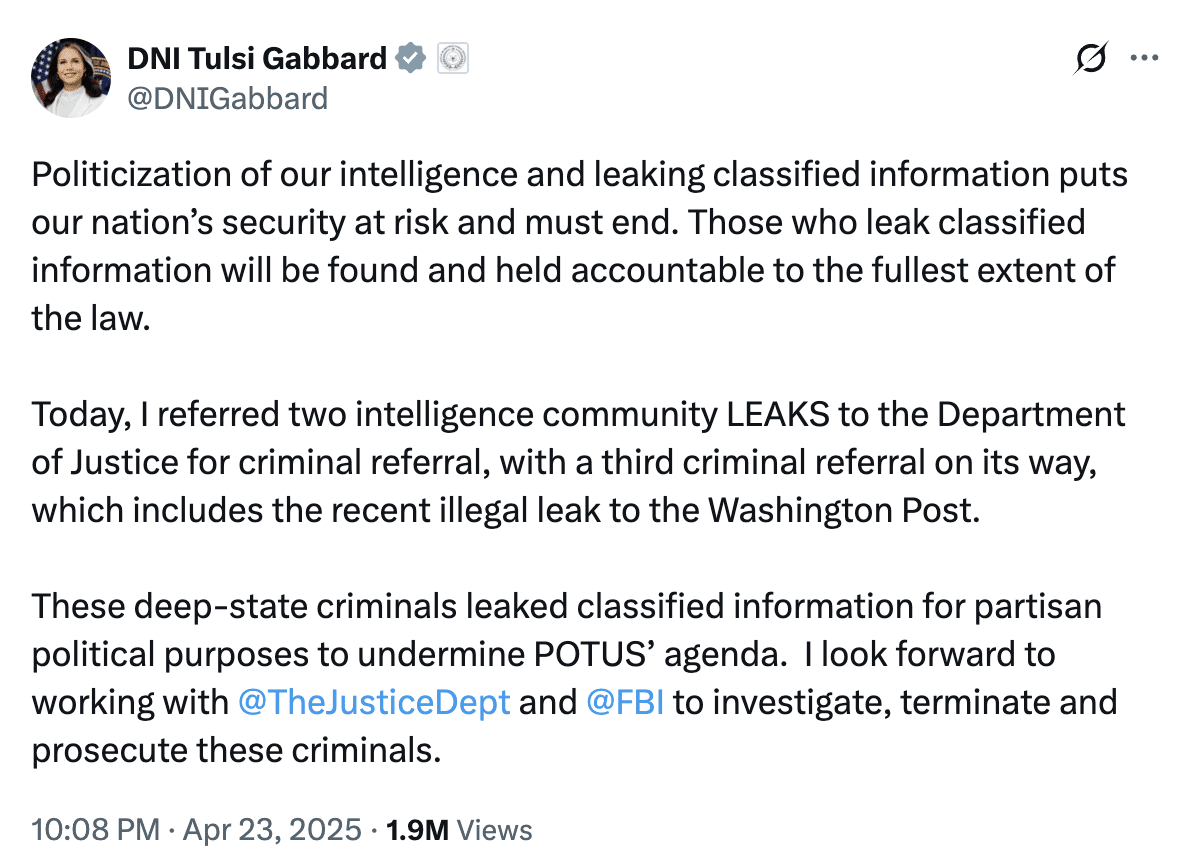Follow the @TheJusticeDept mention link

[x=375, y=701]
